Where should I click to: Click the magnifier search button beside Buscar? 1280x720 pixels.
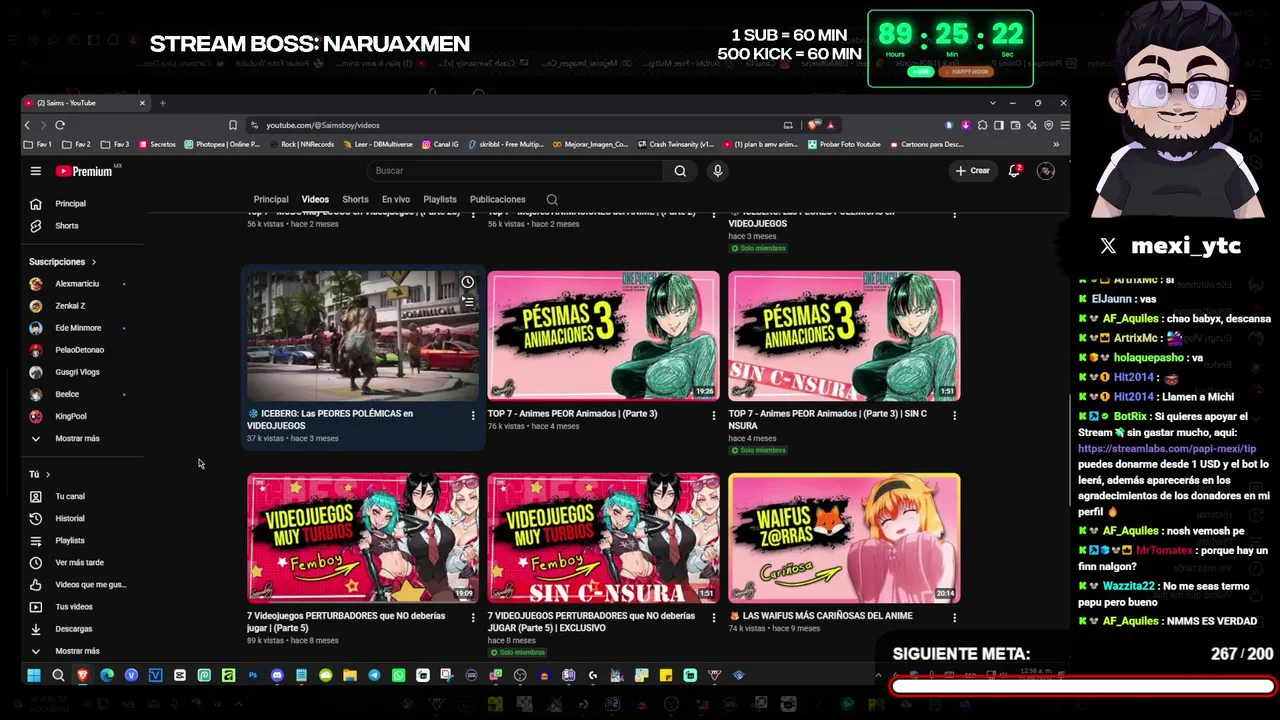[x=680, y=171]
